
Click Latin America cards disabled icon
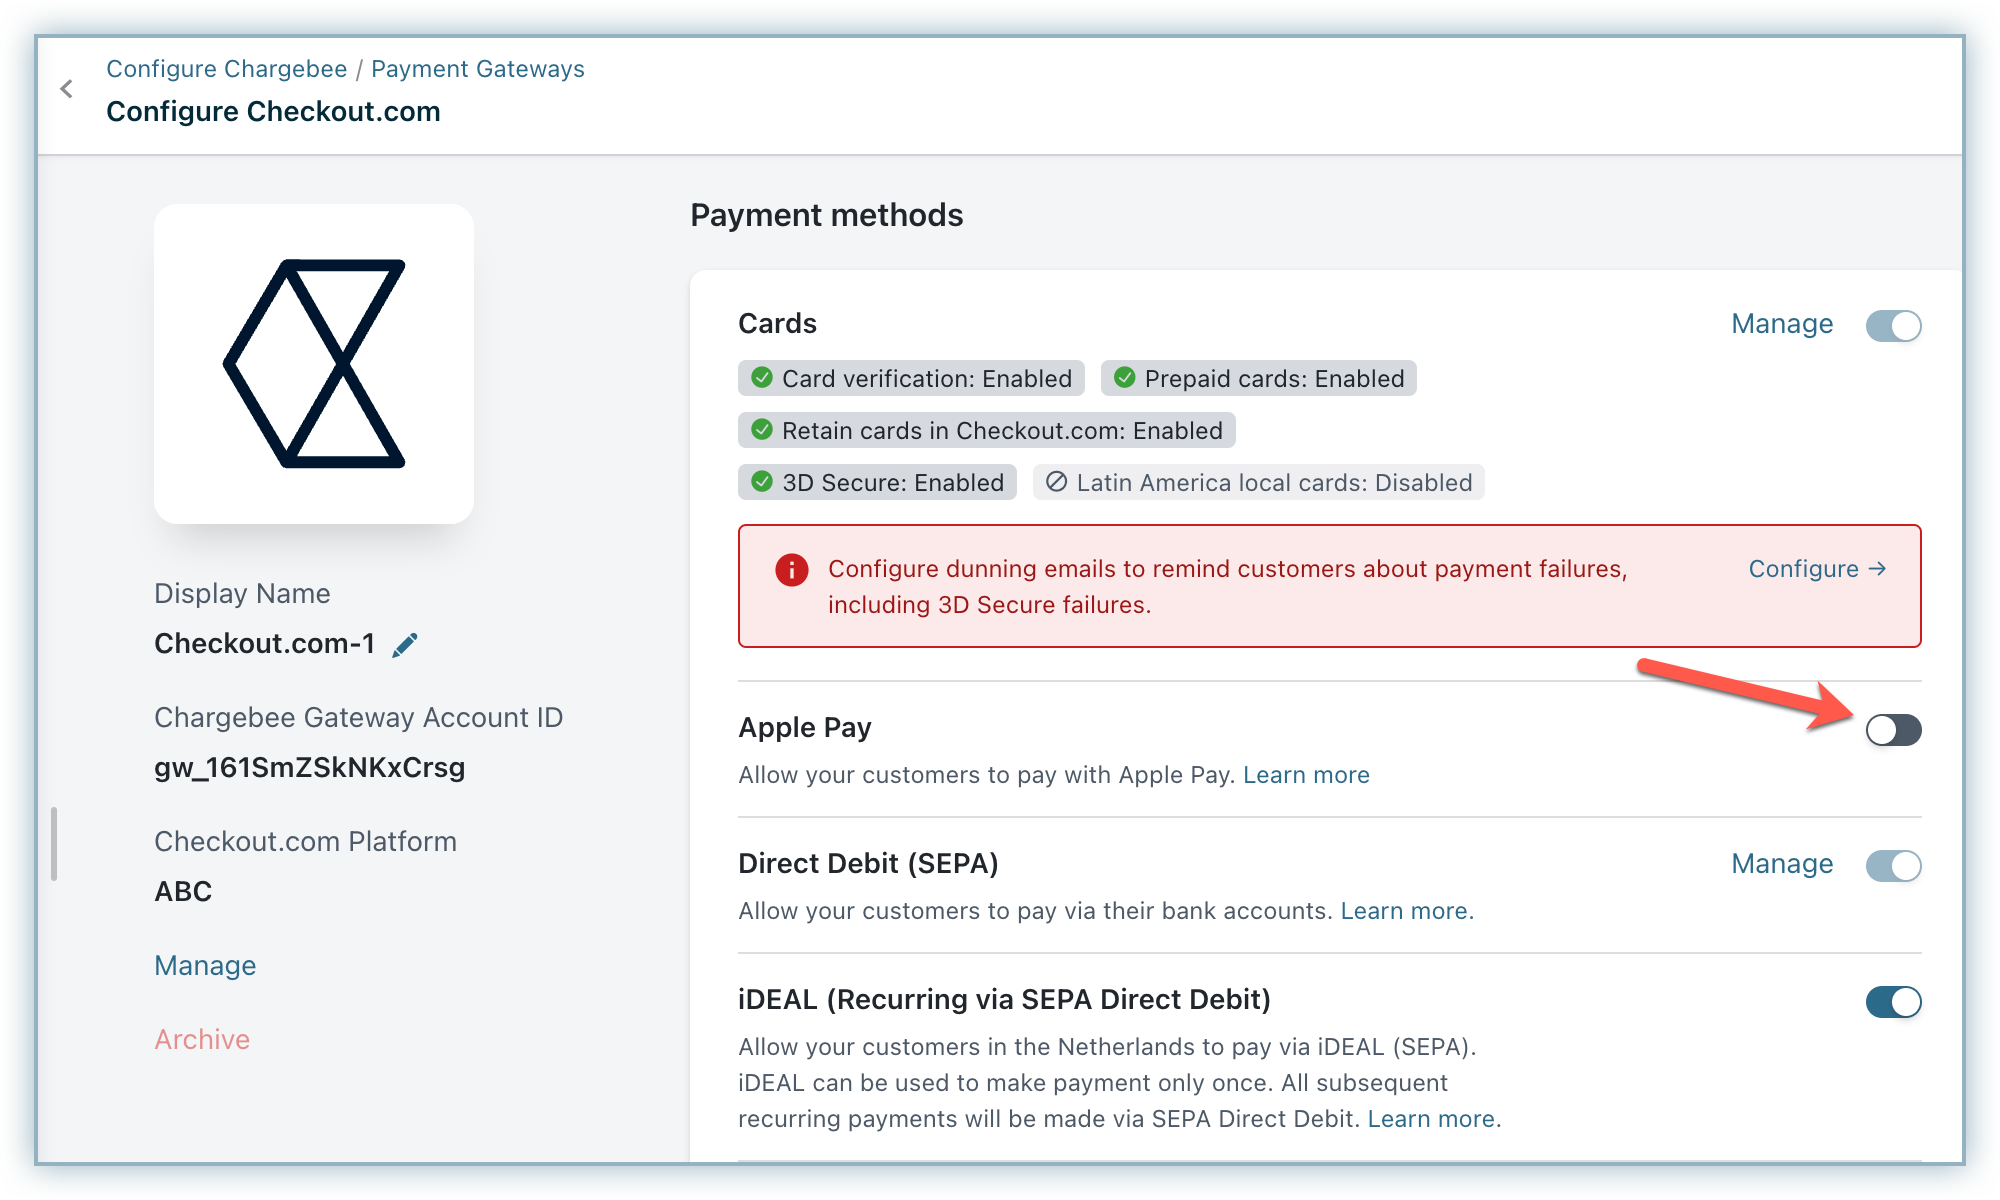coord(1056,482)
